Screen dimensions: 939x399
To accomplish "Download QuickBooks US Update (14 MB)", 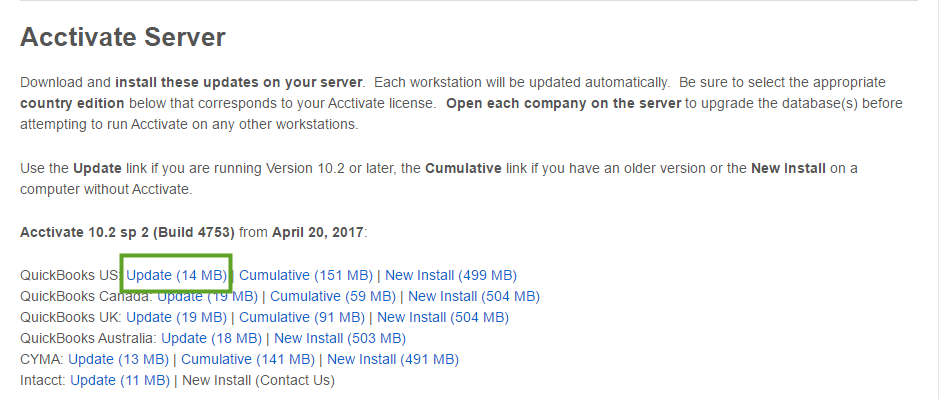I will 176,275.
